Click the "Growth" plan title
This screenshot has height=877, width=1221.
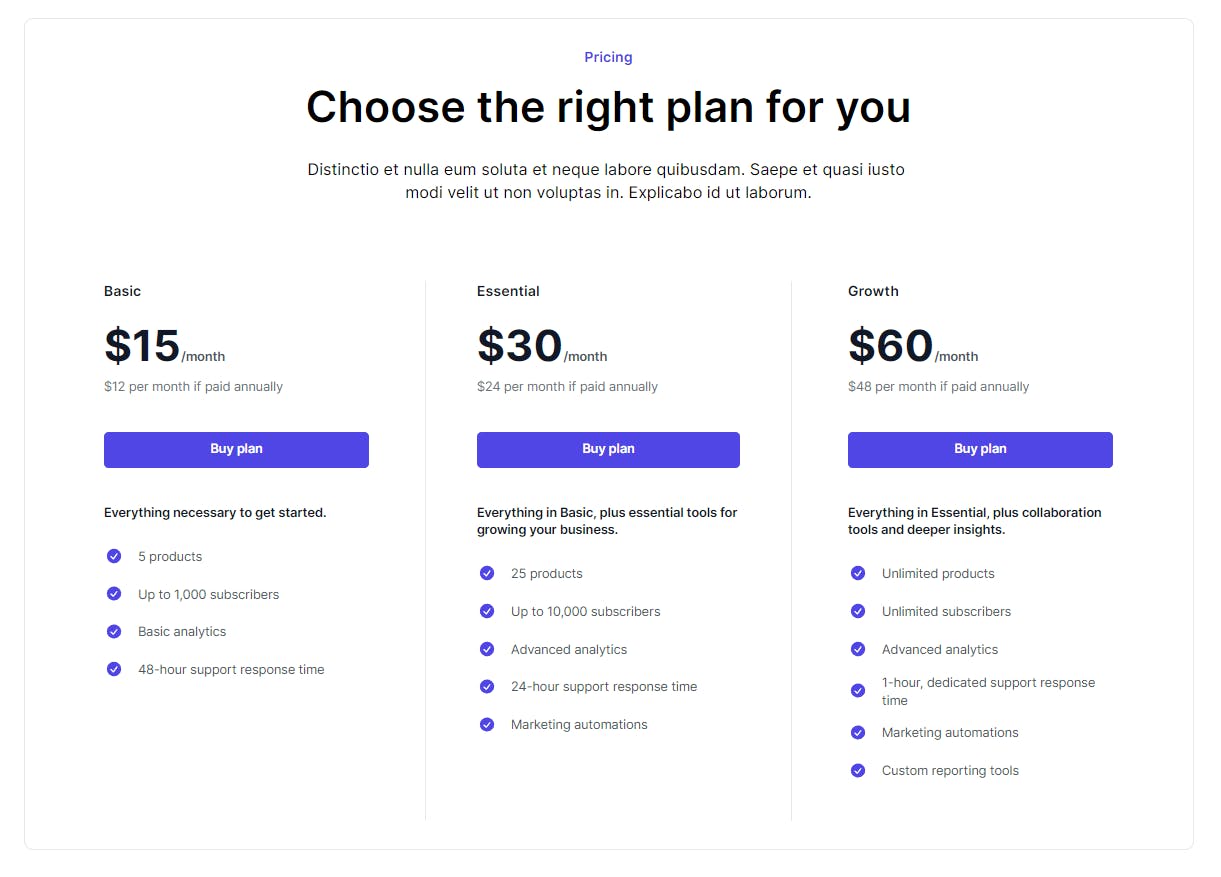[873, 291]
